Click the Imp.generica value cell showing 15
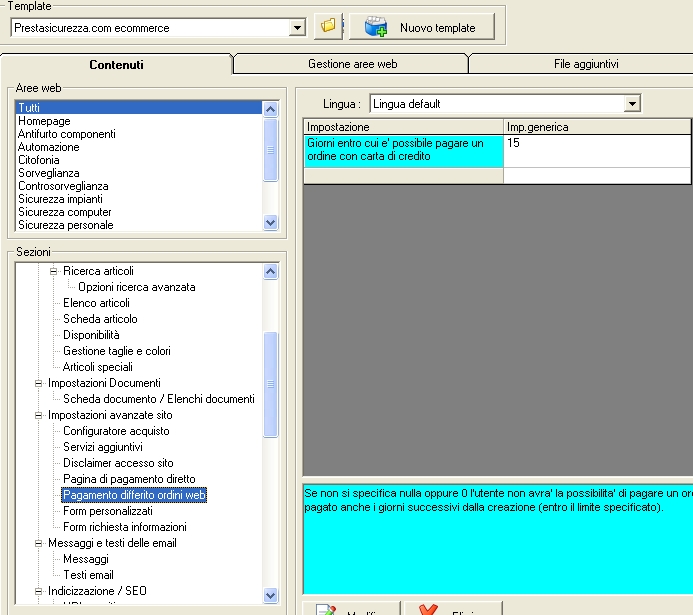Viewport: 693px width, 615px height. [x=596, y=150]
